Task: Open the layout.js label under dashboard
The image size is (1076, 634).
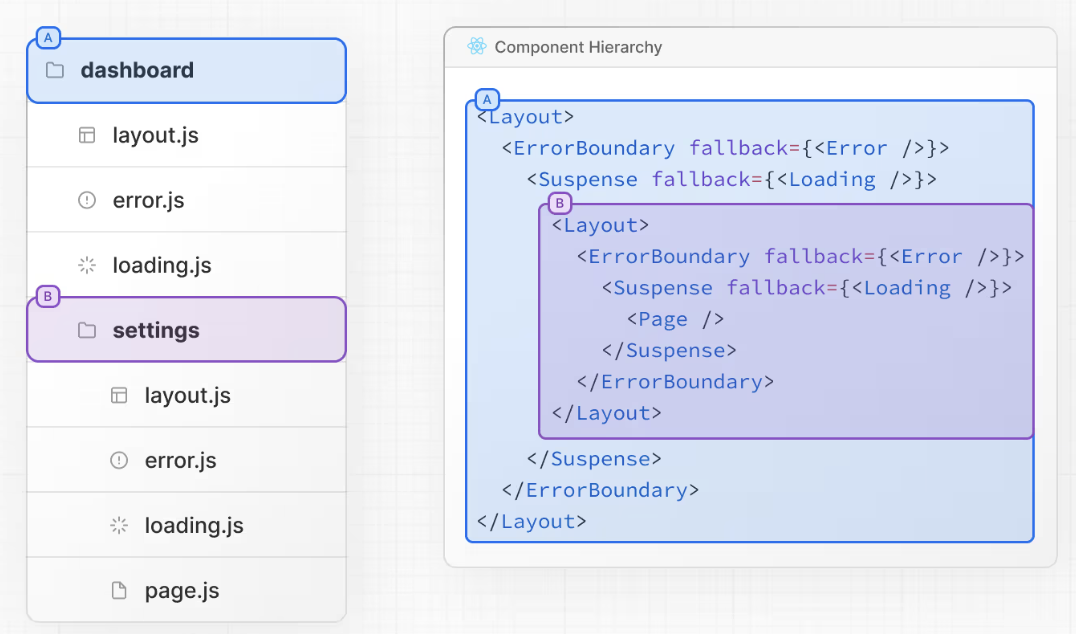Action: coord(156,135)
